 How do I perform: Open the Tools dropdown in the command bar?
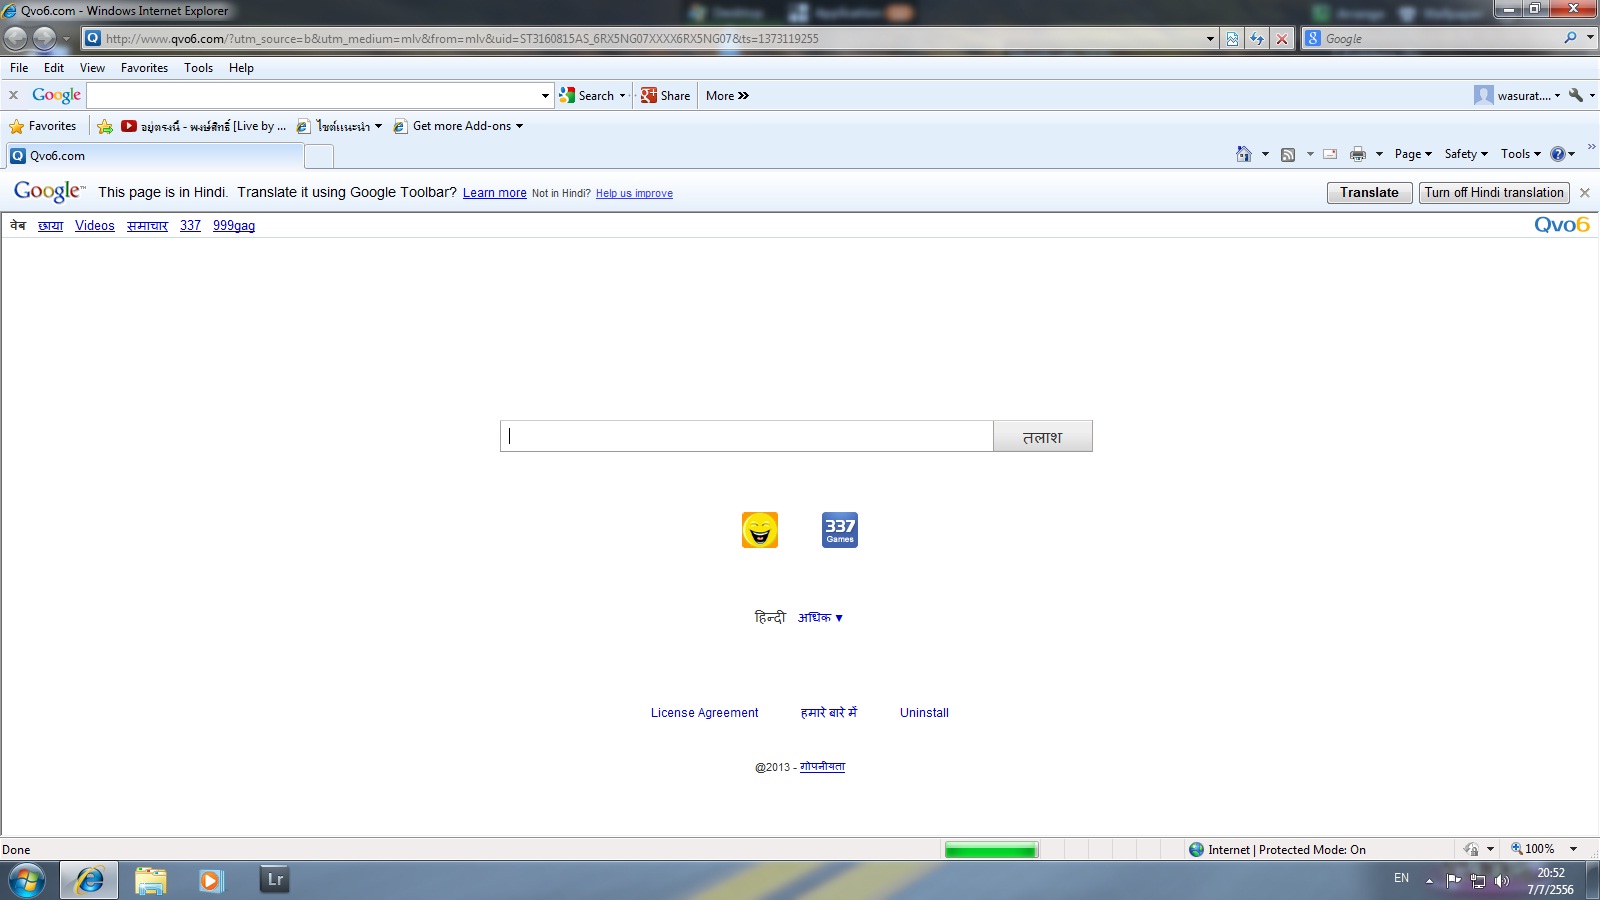coord(1520,154)
